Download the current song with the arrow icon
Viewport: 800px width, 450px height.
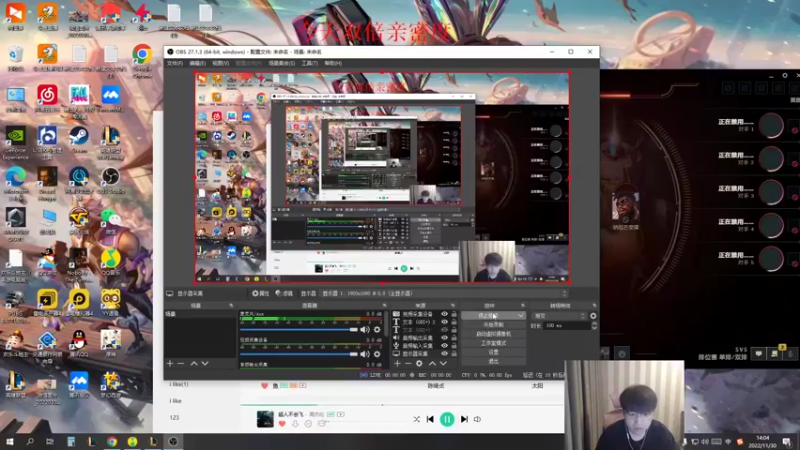coord(295,423)
